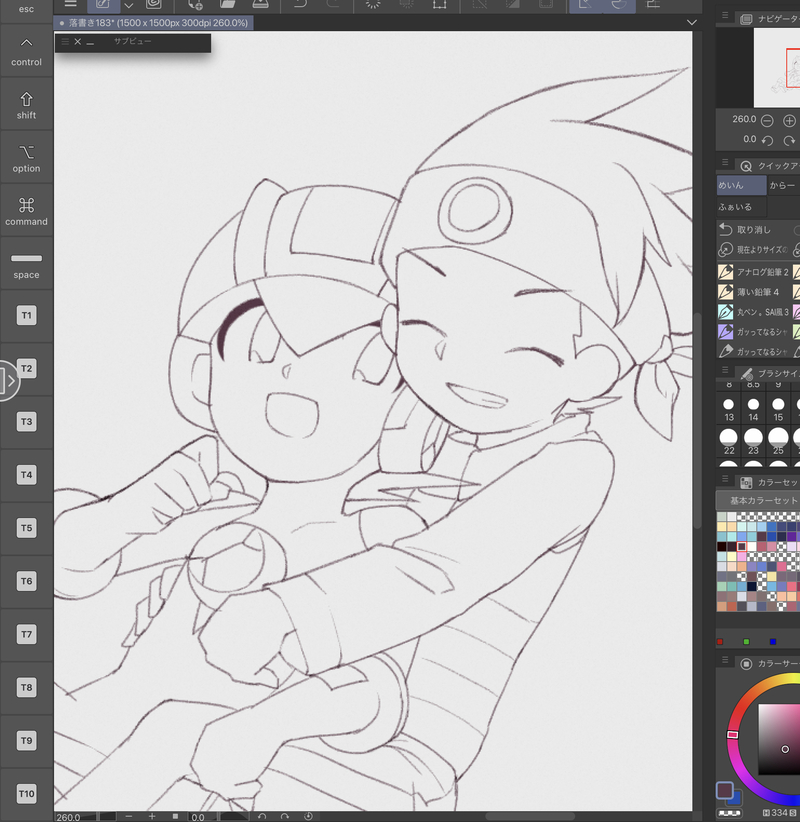Select the 丸ペン。SAI風 3 pen tool
800x822 pixels.
(753, 312)
